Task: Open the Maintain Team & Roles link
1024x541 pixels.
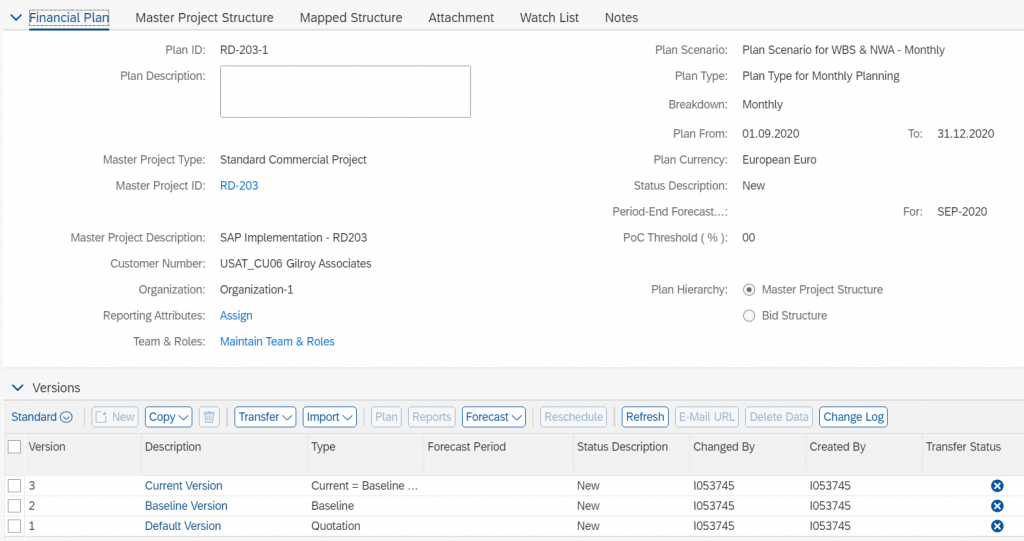Action: (277, 342)
